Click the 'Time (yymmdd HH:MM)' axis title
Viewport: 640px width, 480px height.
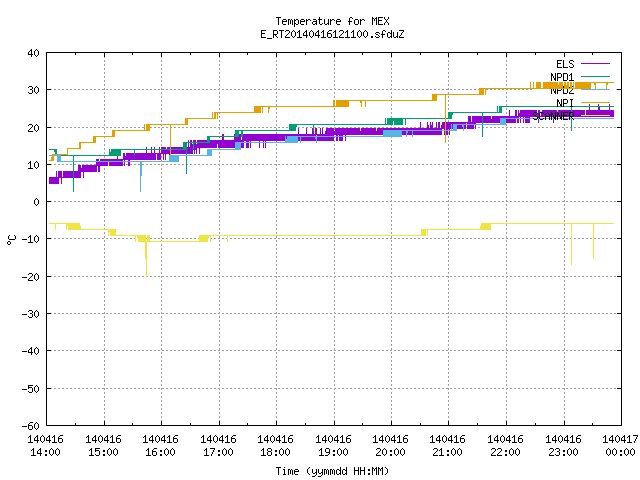332,471
